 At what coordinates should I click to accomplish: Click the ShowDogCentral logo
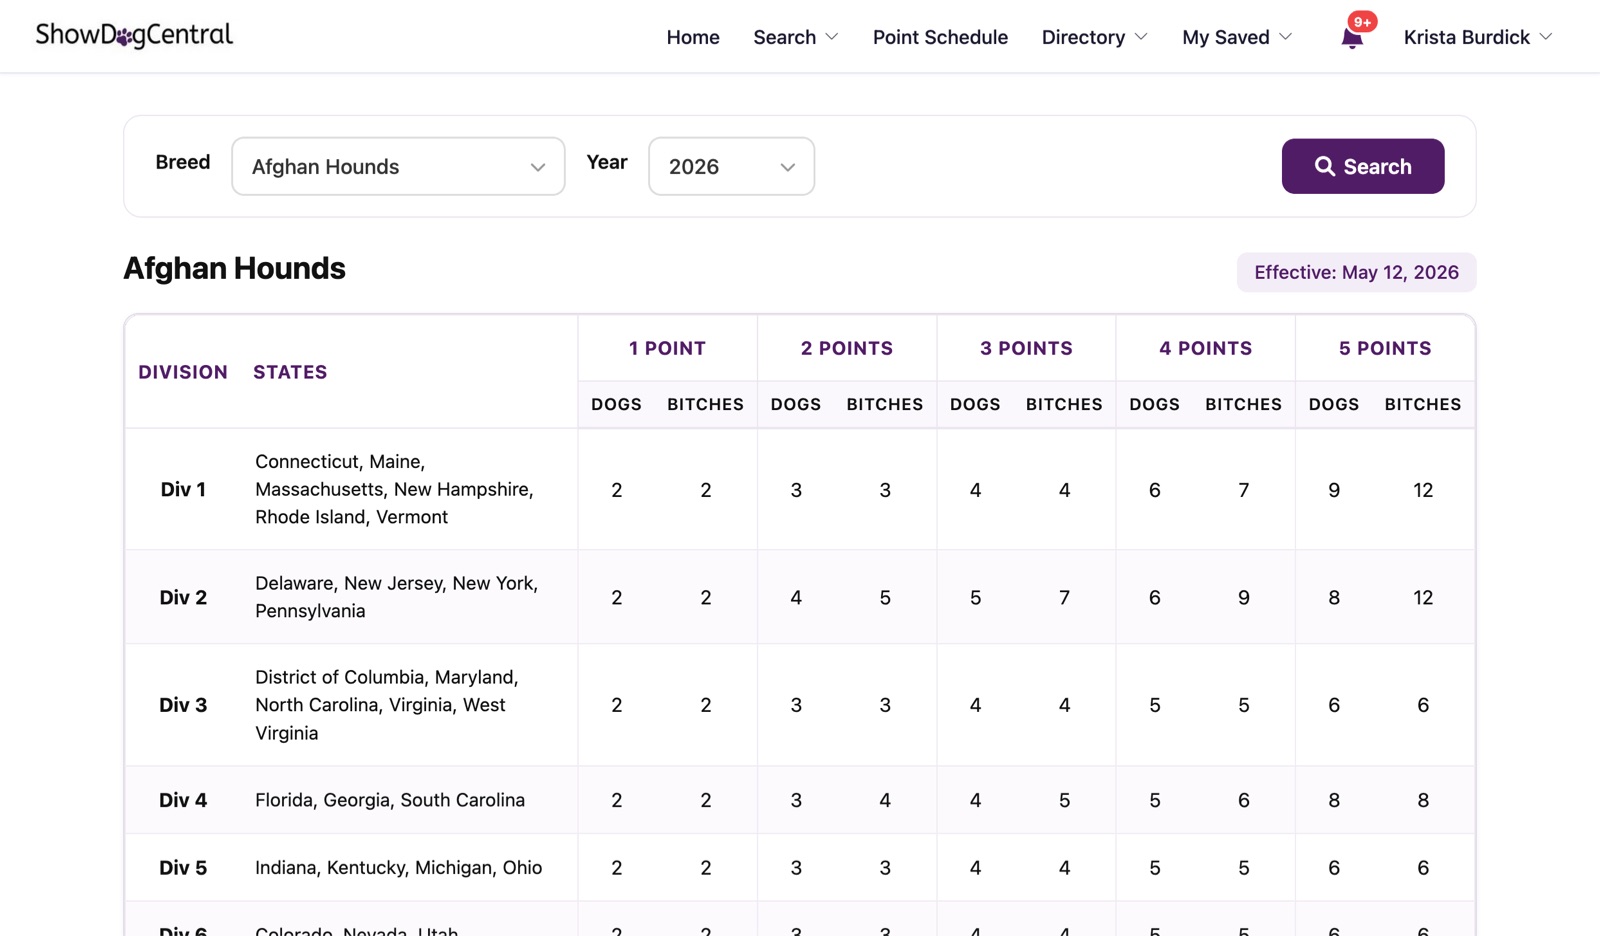(x=134, y=36)
